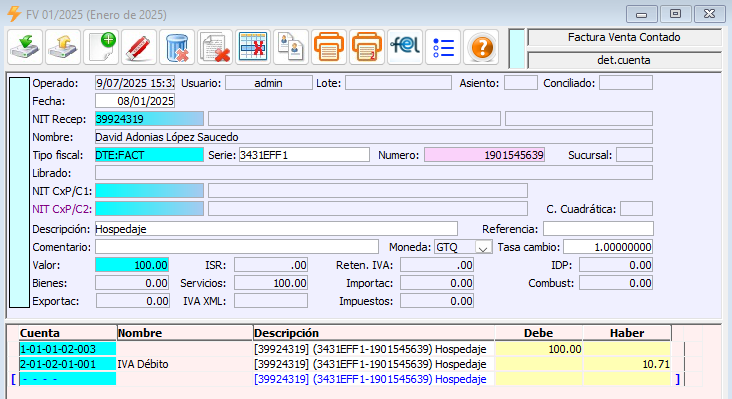Click the Conciliado input field
The height and width of the screenshot is (399, 732).
coord(626,83)
